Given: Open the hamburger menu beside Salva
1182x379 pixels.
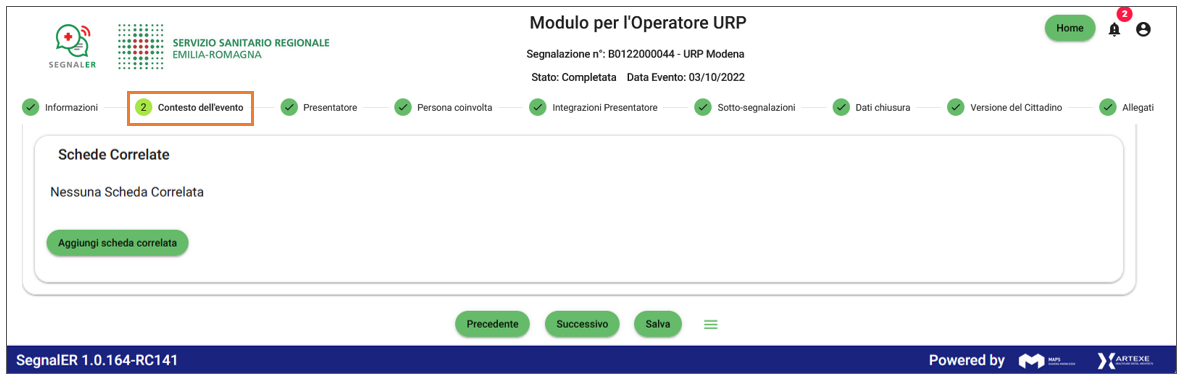Looking at the screenshot, I should click(710, 324).
